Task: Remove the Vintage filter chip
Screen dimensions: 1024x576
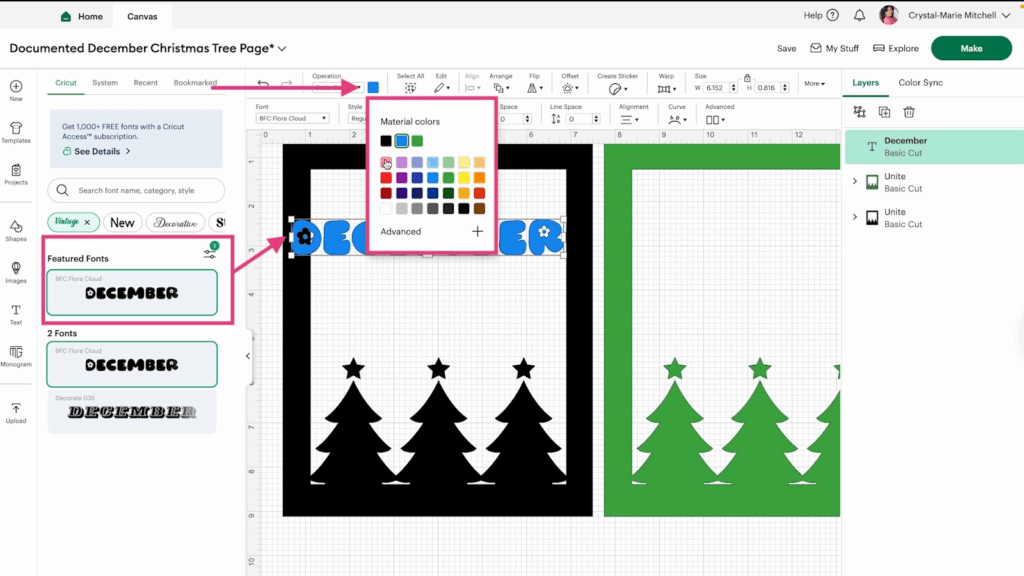Action: [87, 223]
